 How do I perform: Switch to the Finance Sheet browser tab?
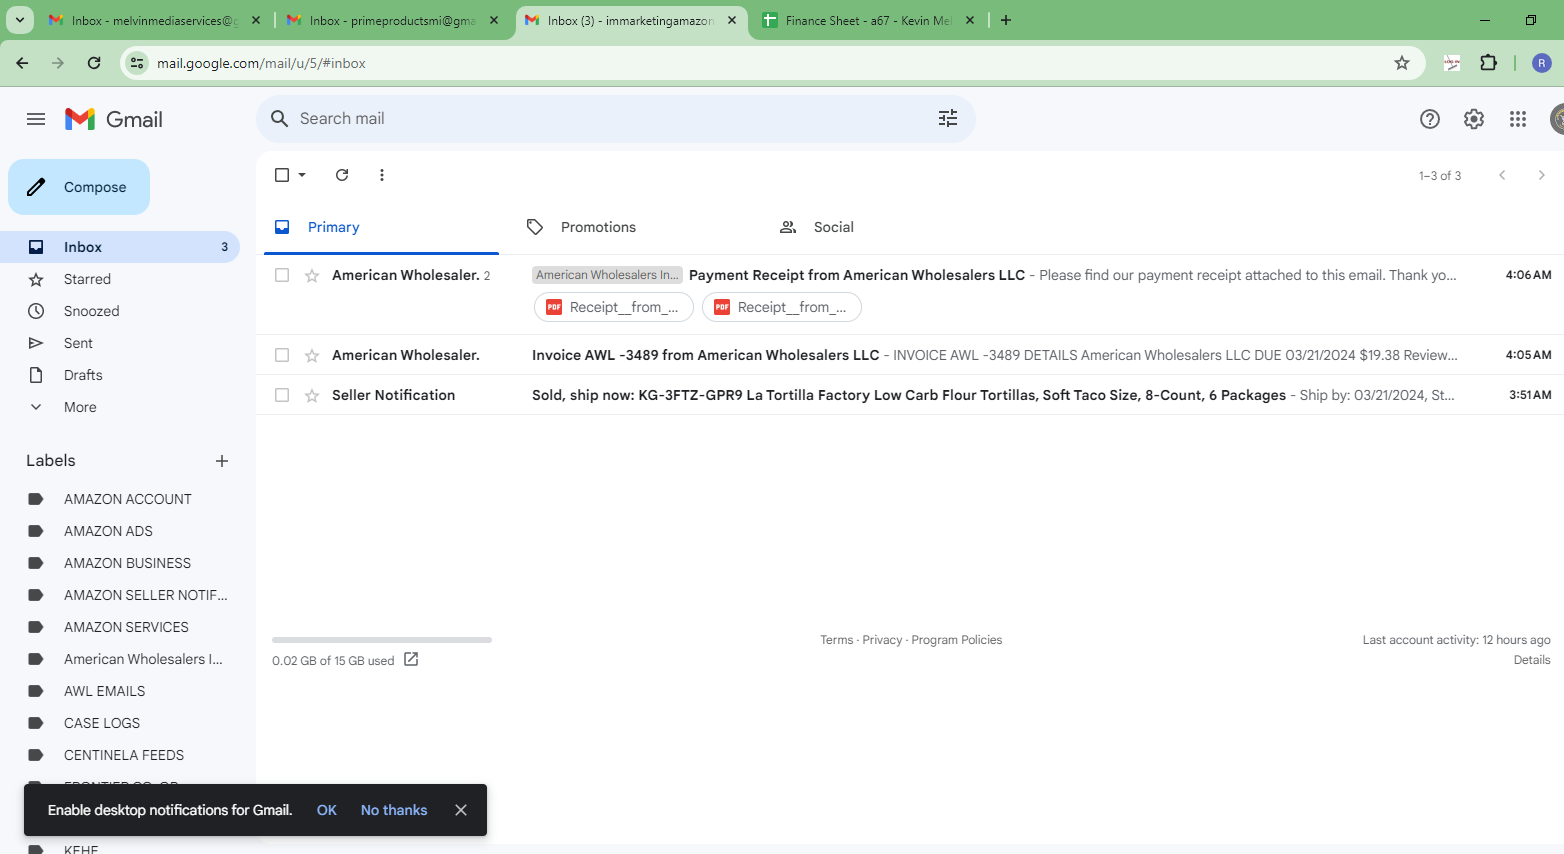(868, 20)
